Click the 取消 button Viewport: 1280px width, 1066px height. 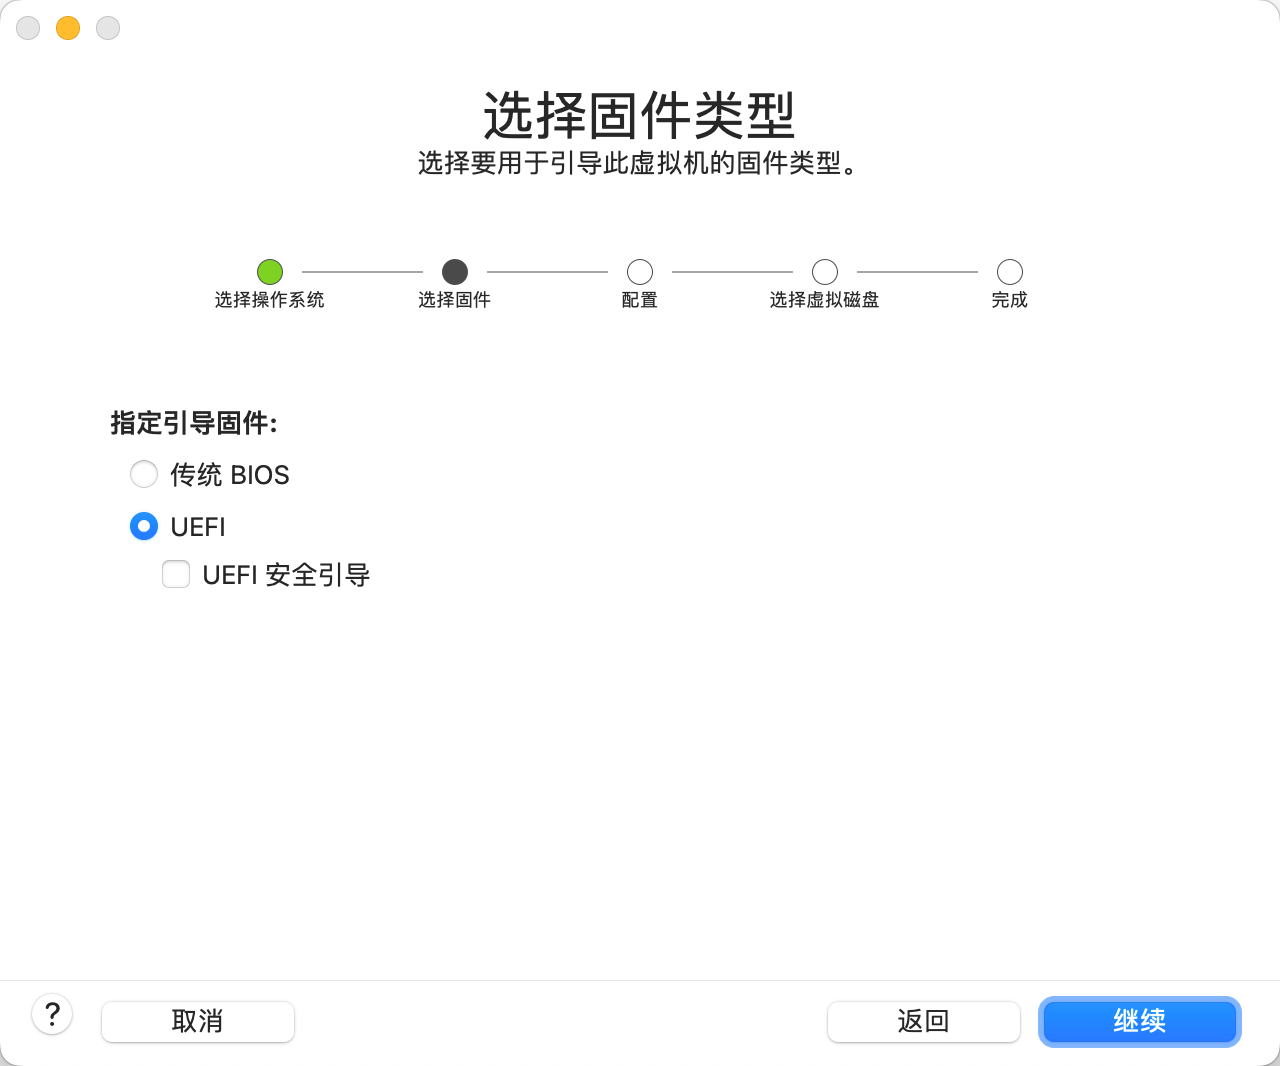click(198, 1021)
